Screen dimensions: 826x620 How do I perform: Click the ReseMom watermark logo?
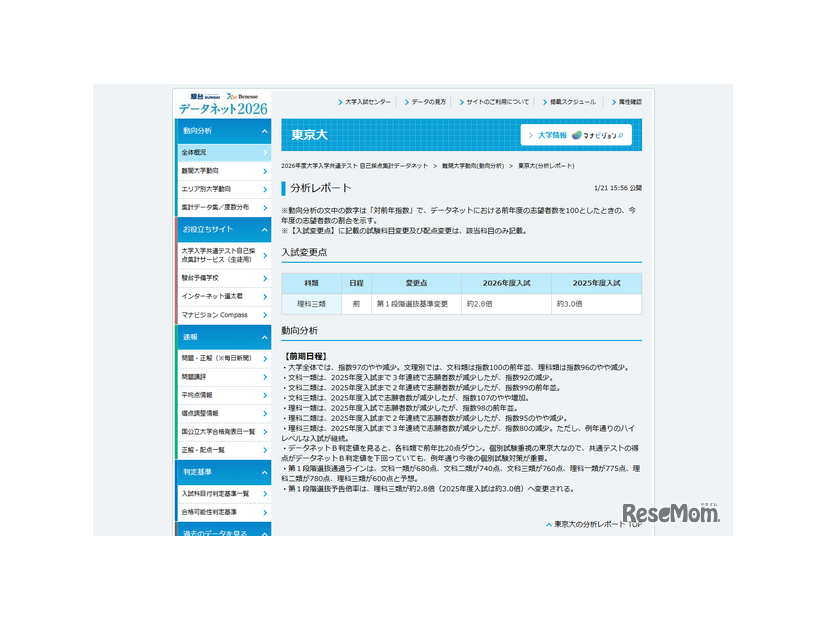(671, 514)
